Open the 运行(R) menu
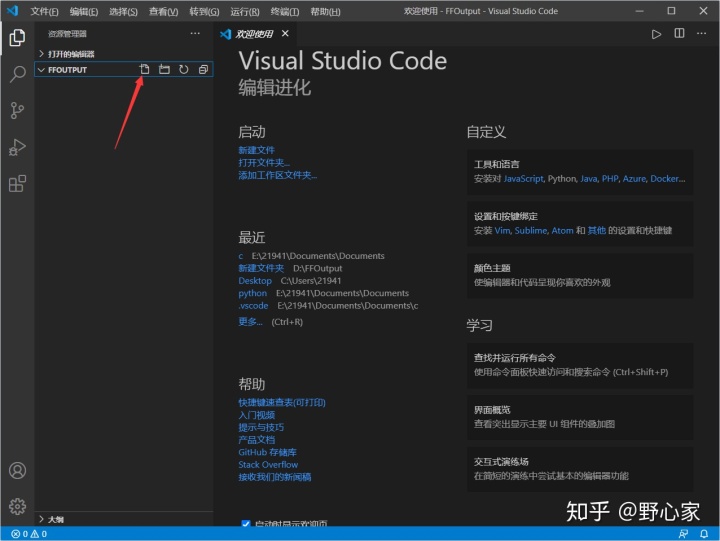This screenshot has height=541, width=720. pyautogui.click(x=245, y=11)
